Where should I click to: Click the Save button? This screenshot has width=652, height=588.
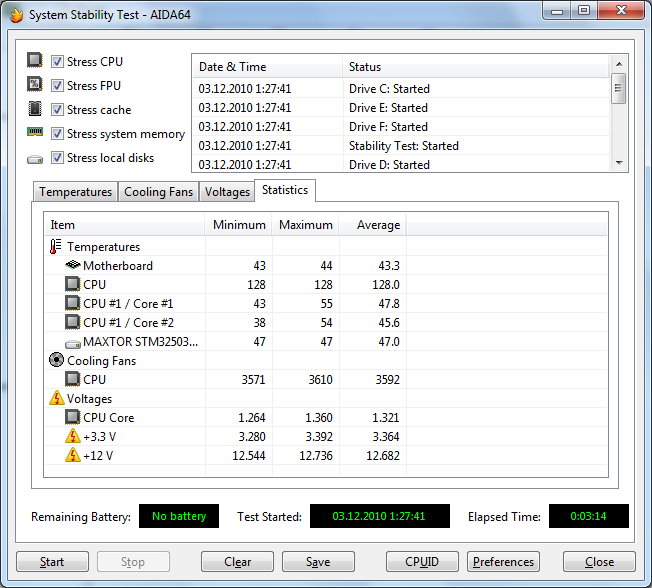coord(319,562)
